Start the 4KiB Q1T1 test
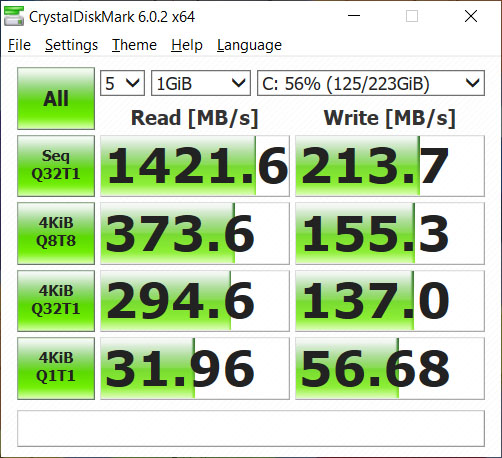Screen dimensions: 502x458 click(56, 368)
